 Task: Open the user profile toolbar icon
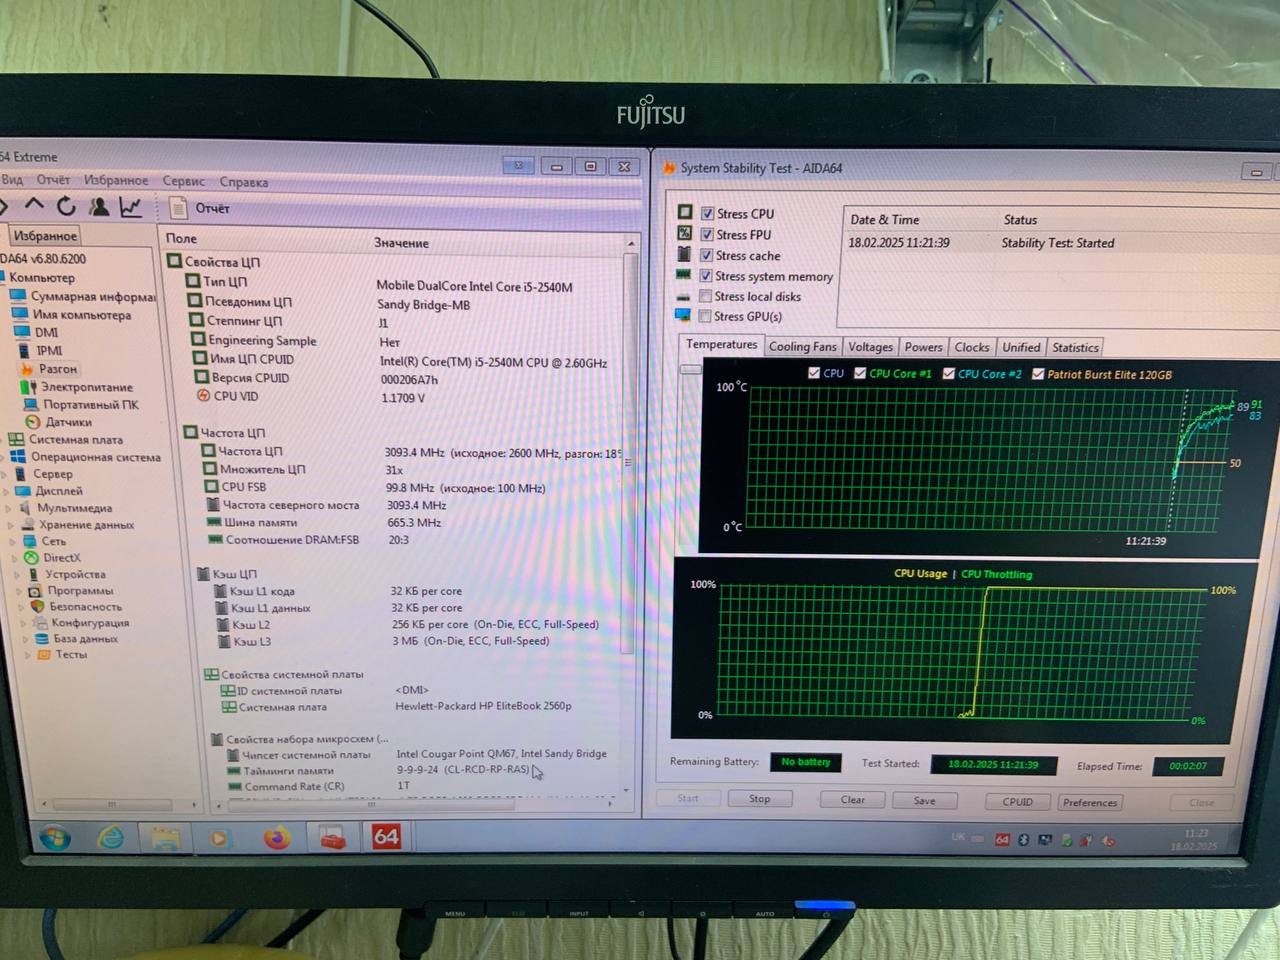[99, 207]
